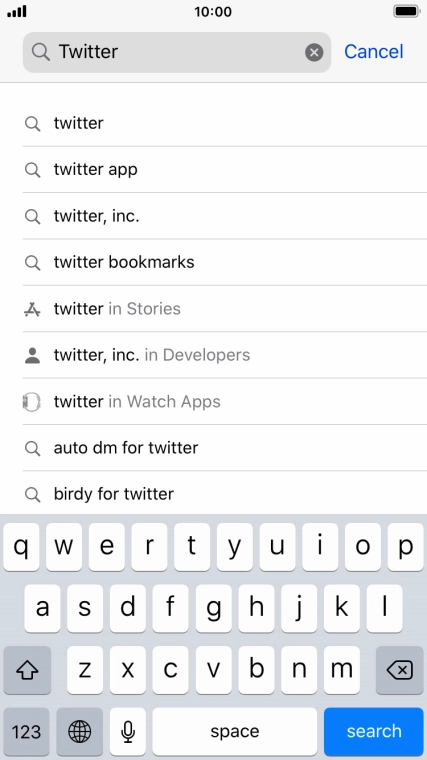The image size is (427, 760).
Task: Tap the blue search key
Action: (374, 731)
